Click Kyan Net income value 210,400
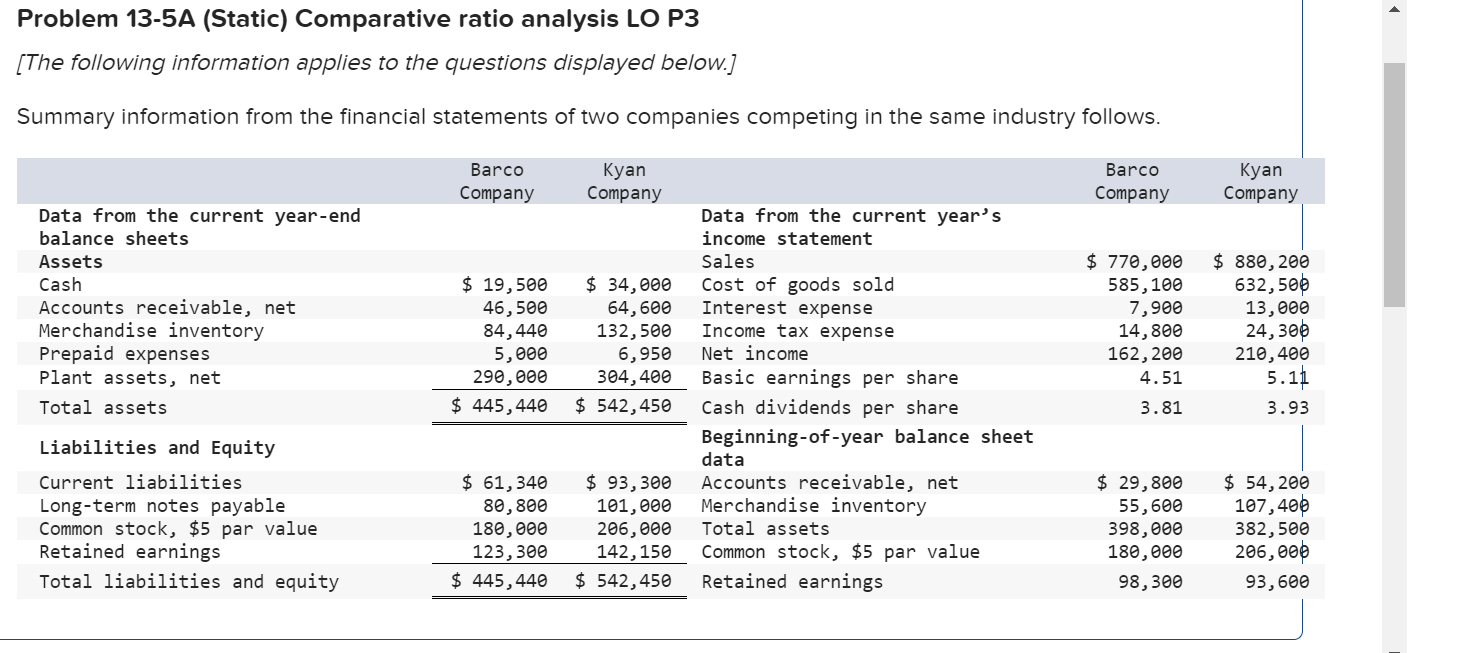Screen dimensions: 1464x653 (x=1272, y=354)
